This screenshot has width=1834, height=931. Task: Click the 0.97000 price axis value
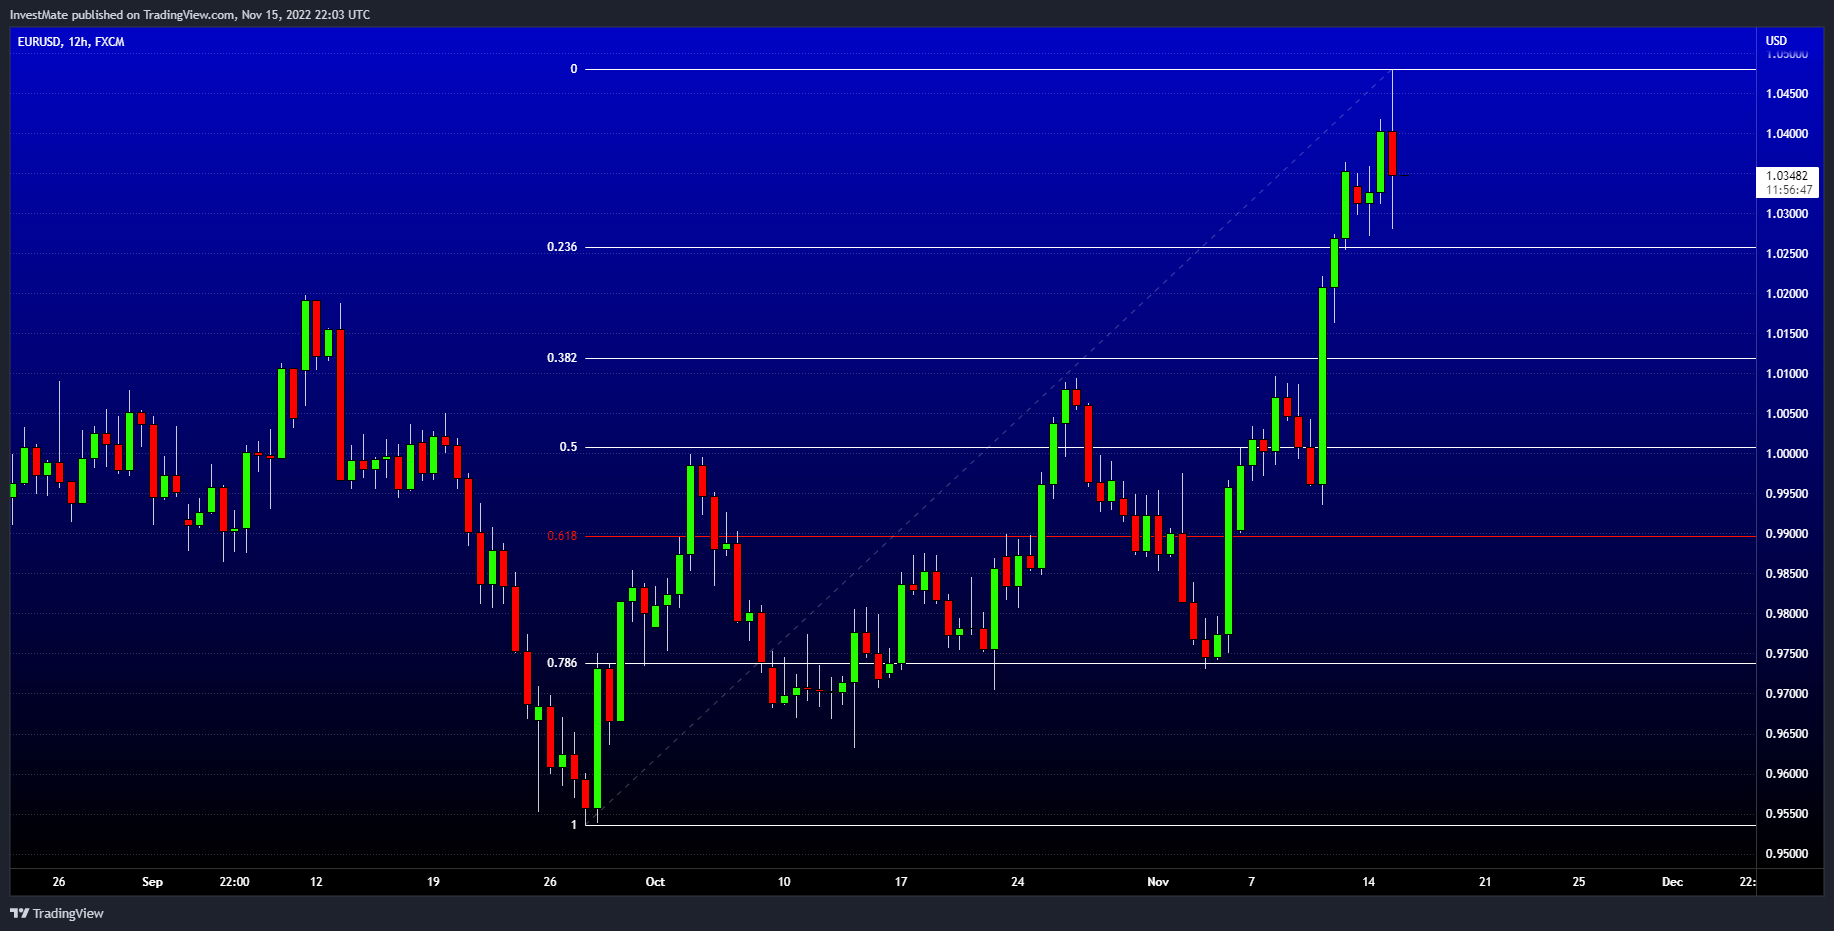tap(1787, 694)
